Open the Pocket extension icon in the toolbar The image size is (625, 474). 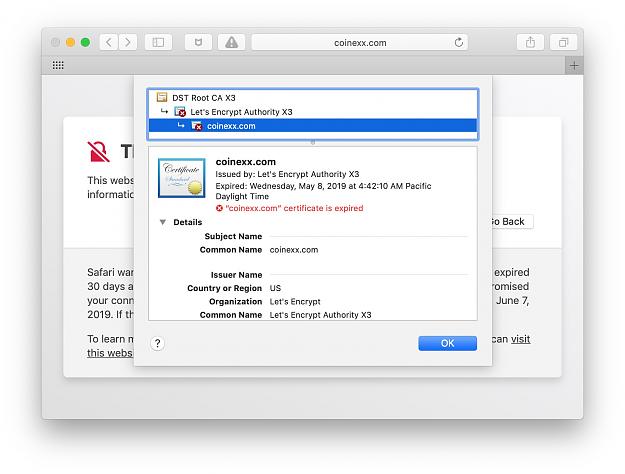pyautogui.click(x=198, y=42)
